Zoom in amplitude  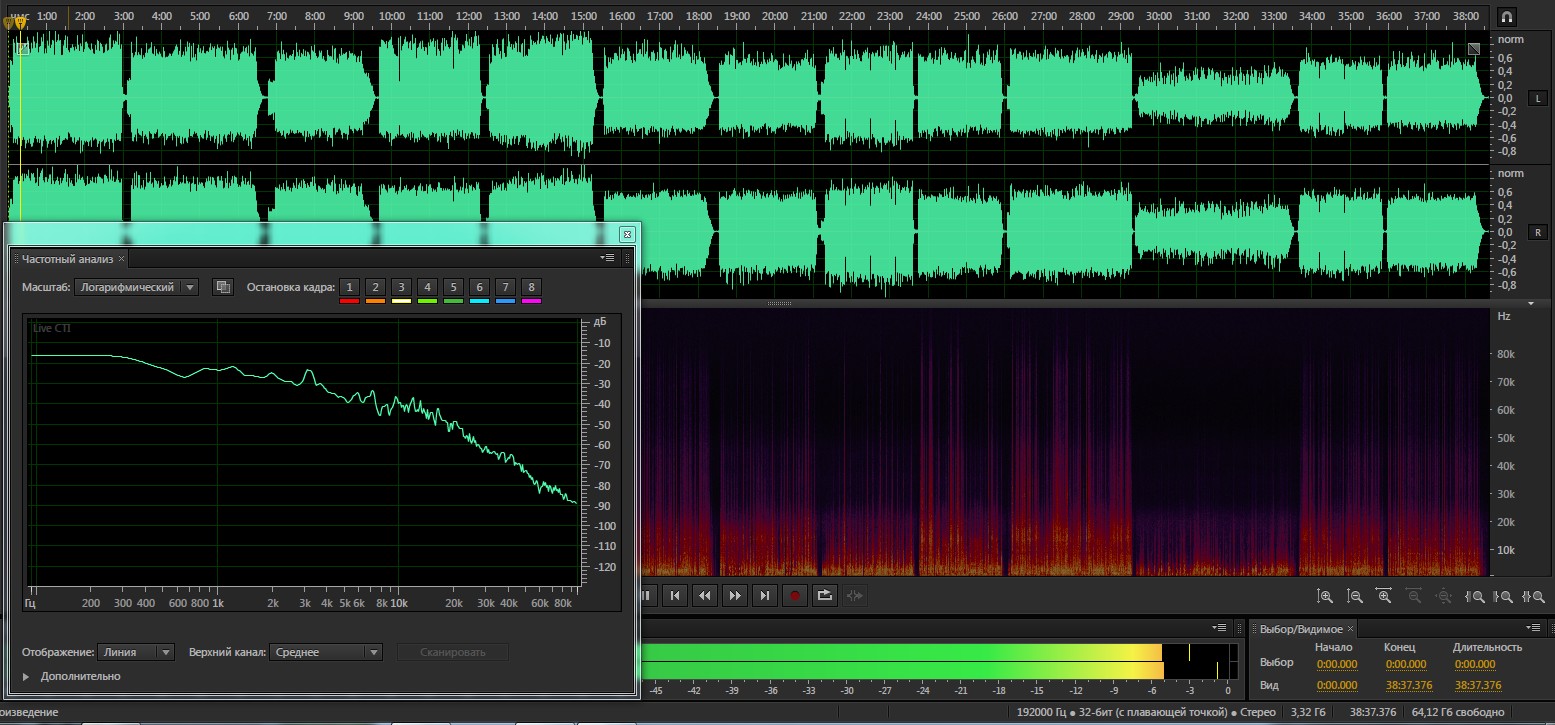1326,596
